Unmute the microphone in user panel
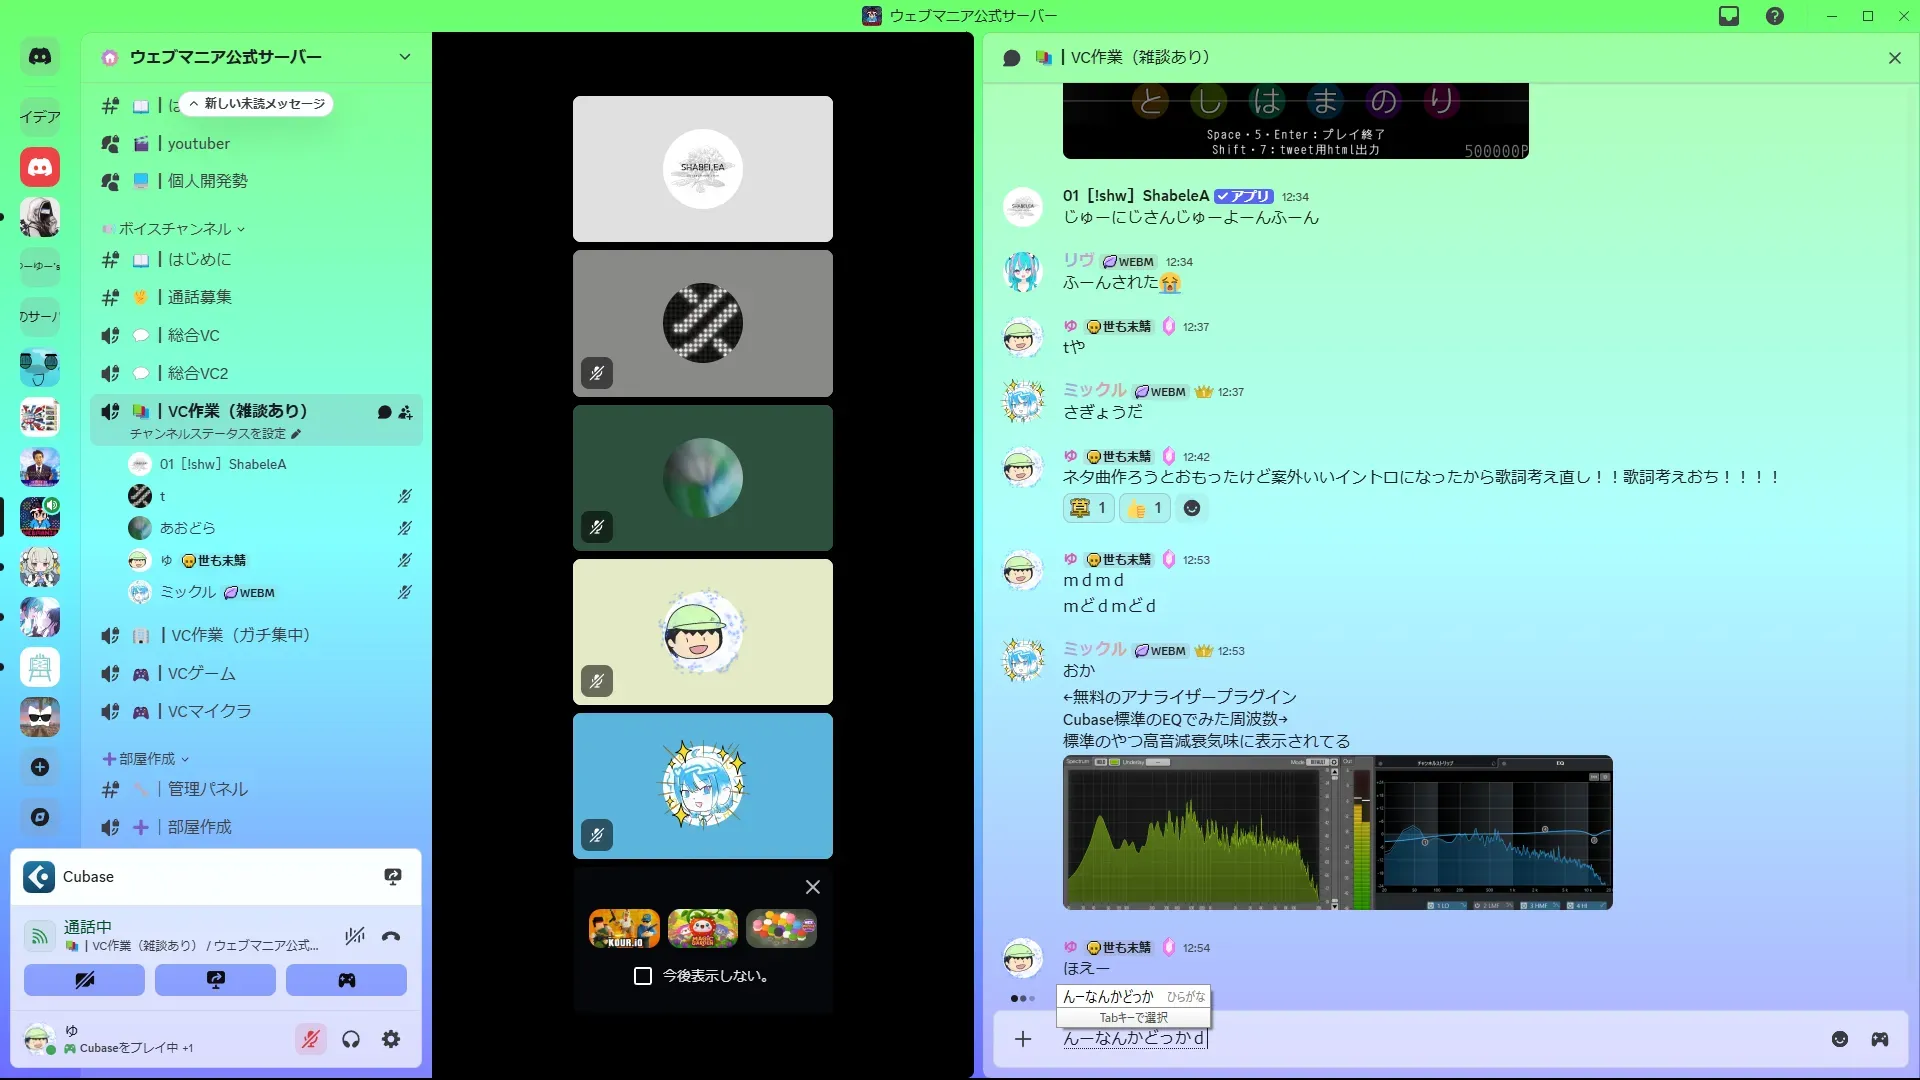The width and height of the screenshot is (1920, 1080). pyautogui.click(x=311, y=1040)
